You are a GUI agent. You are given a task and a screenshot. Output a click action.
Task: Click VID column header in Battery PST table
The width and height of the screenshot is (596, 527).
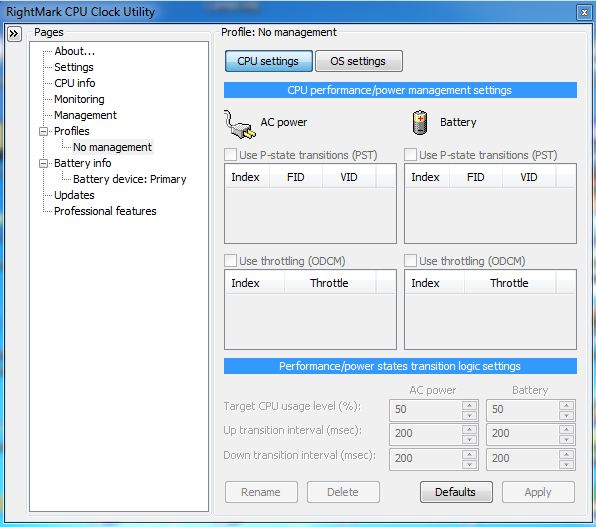(529, 177)
